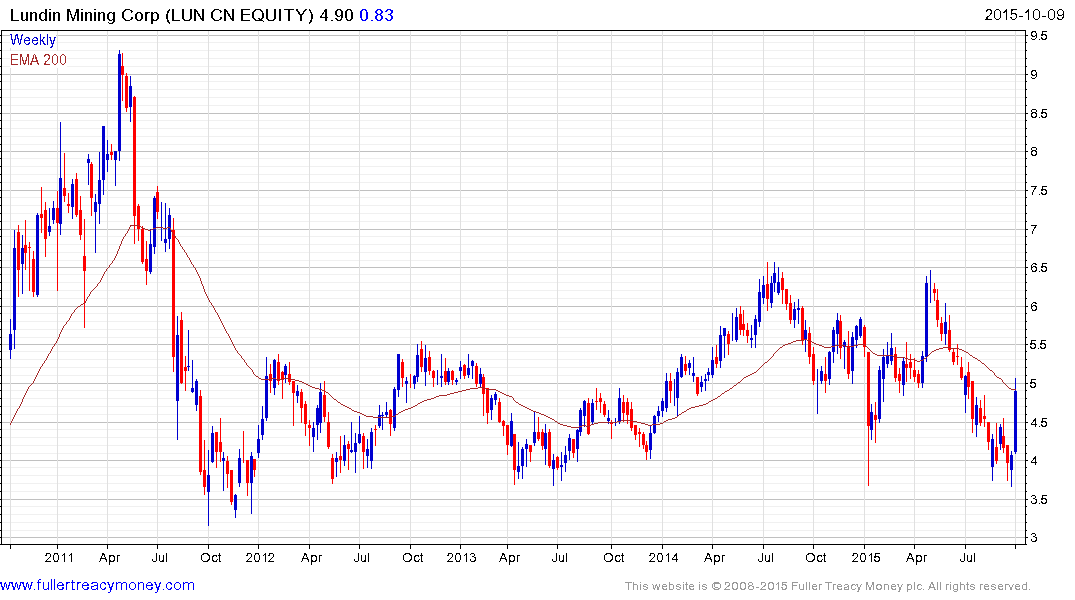Click the 7.5 price axis label
Viewport: 1075px width, 600px height.
(1039, 191)
